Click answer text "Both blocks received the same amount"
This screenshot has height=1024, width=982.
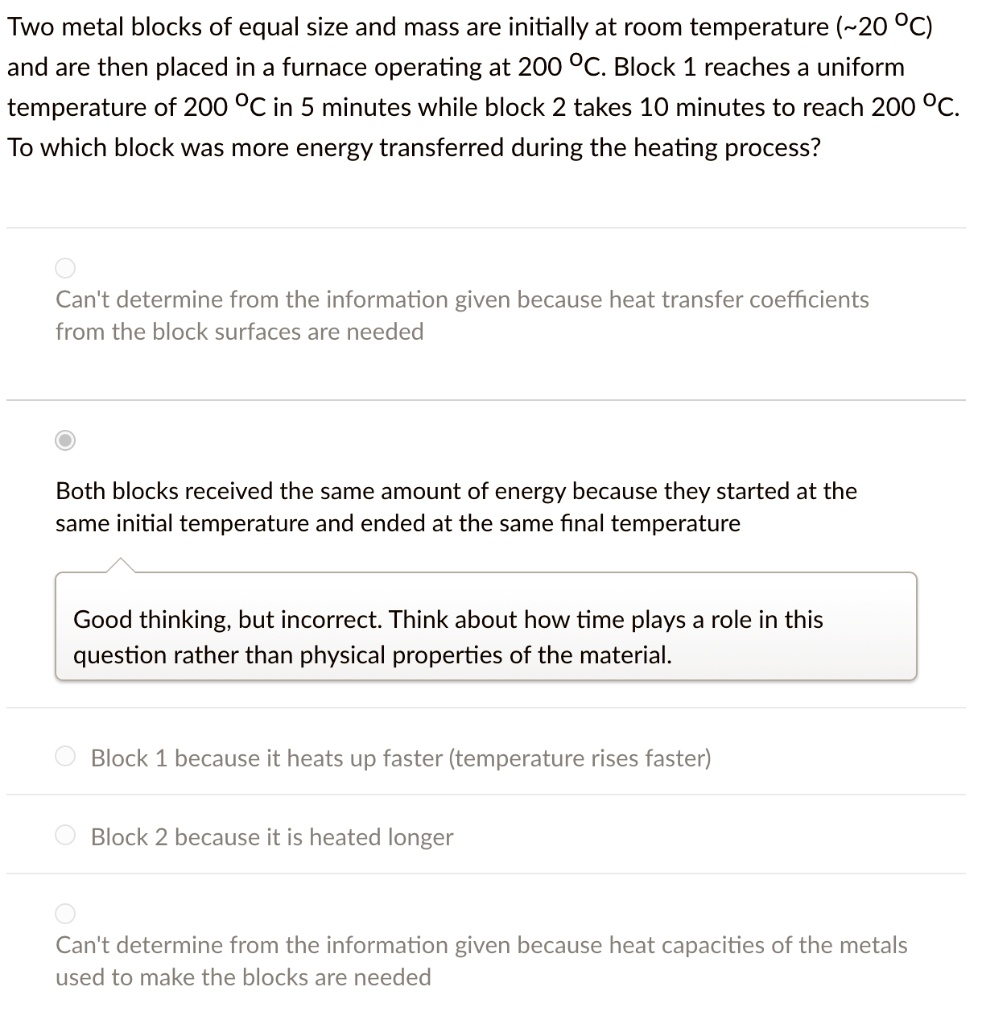point(456,491)
